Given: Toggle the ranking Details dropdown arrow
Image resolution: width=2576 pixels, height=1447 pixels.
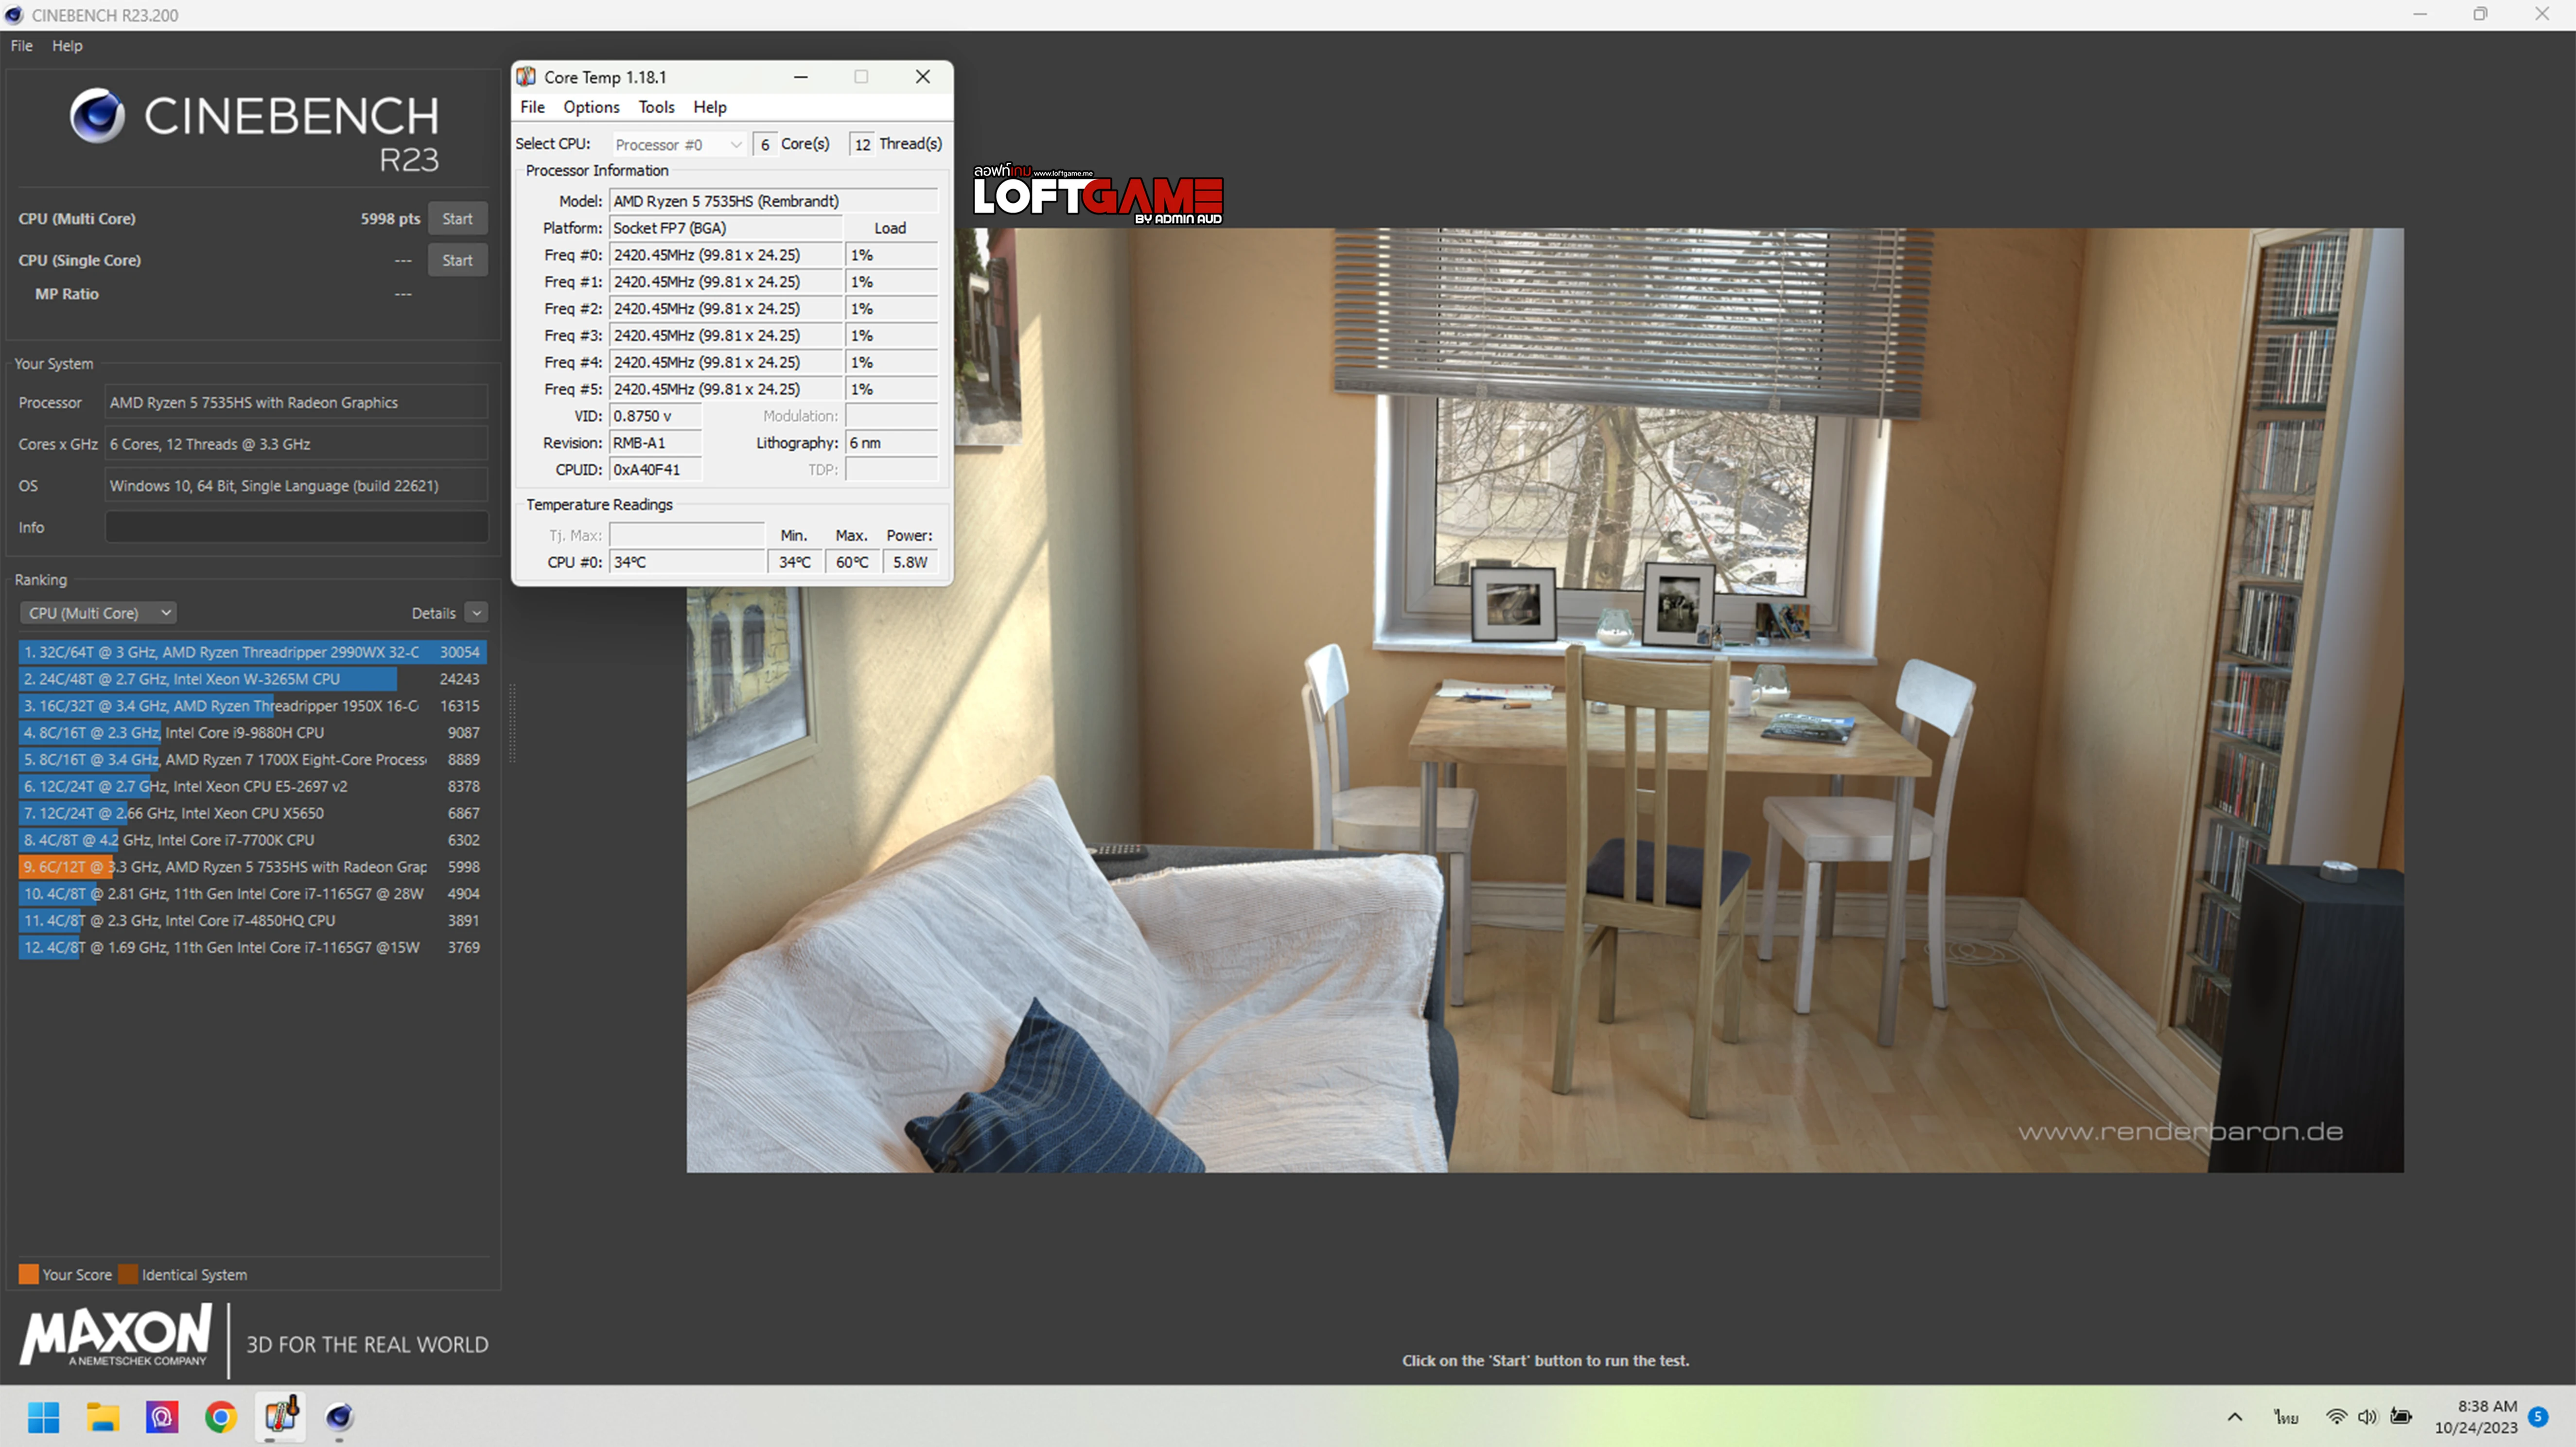Looking at the screenshot, I should (477, 613).
